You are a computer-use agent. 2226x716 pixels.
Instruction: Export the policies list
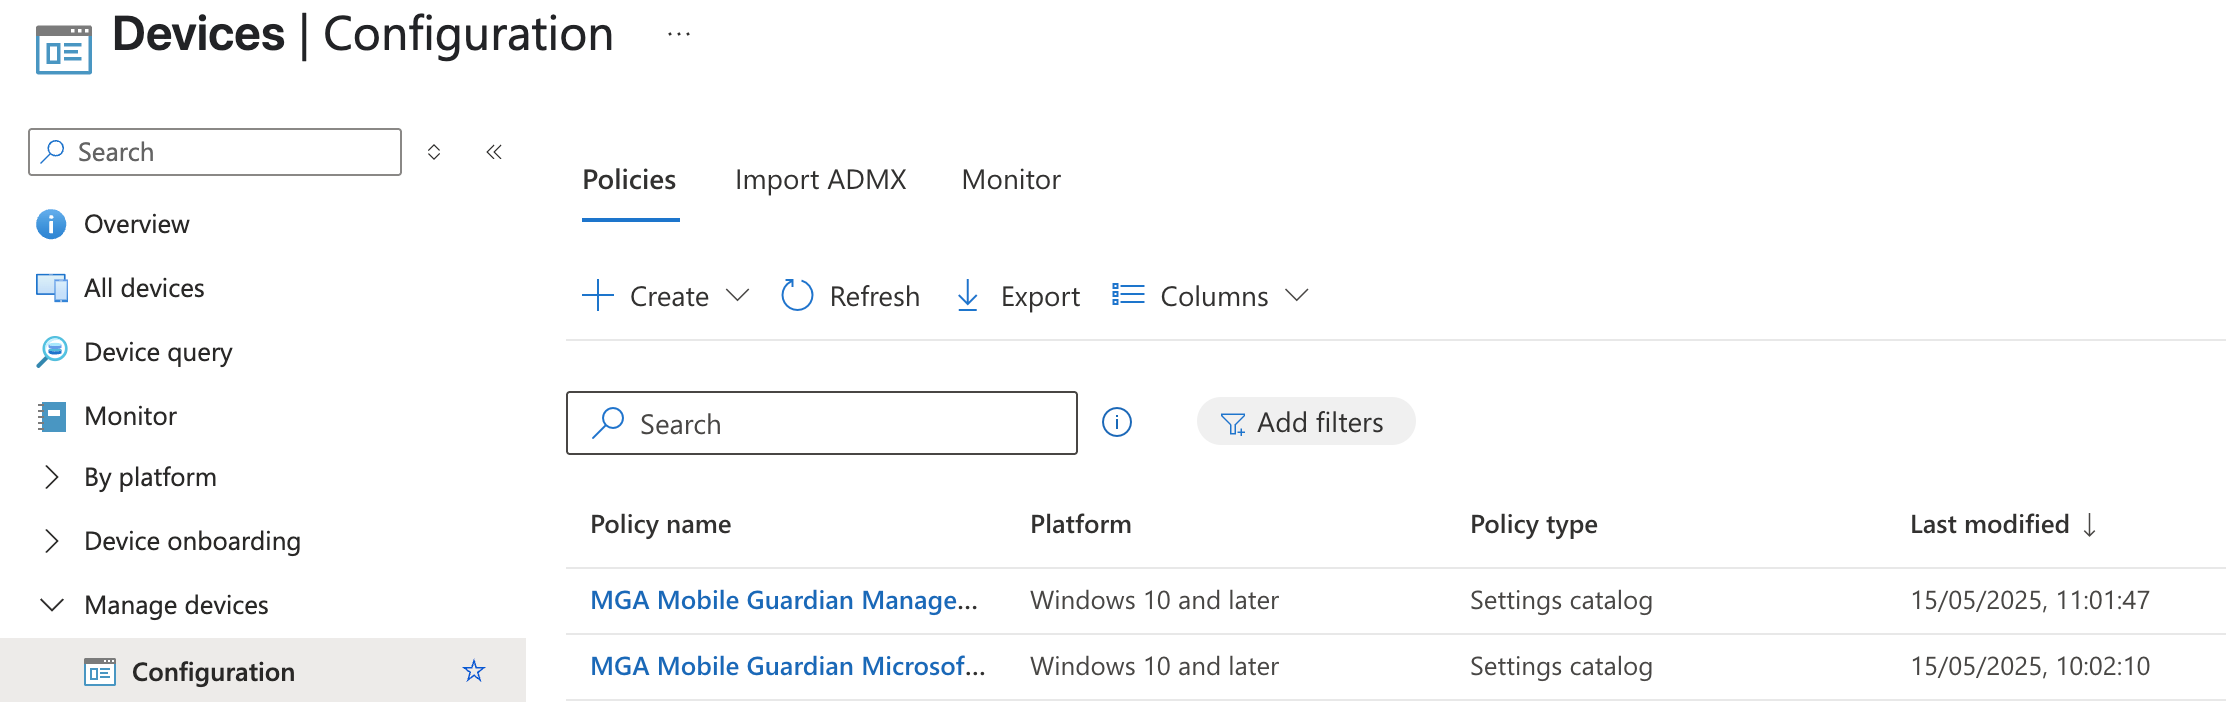coord(1018,296)
